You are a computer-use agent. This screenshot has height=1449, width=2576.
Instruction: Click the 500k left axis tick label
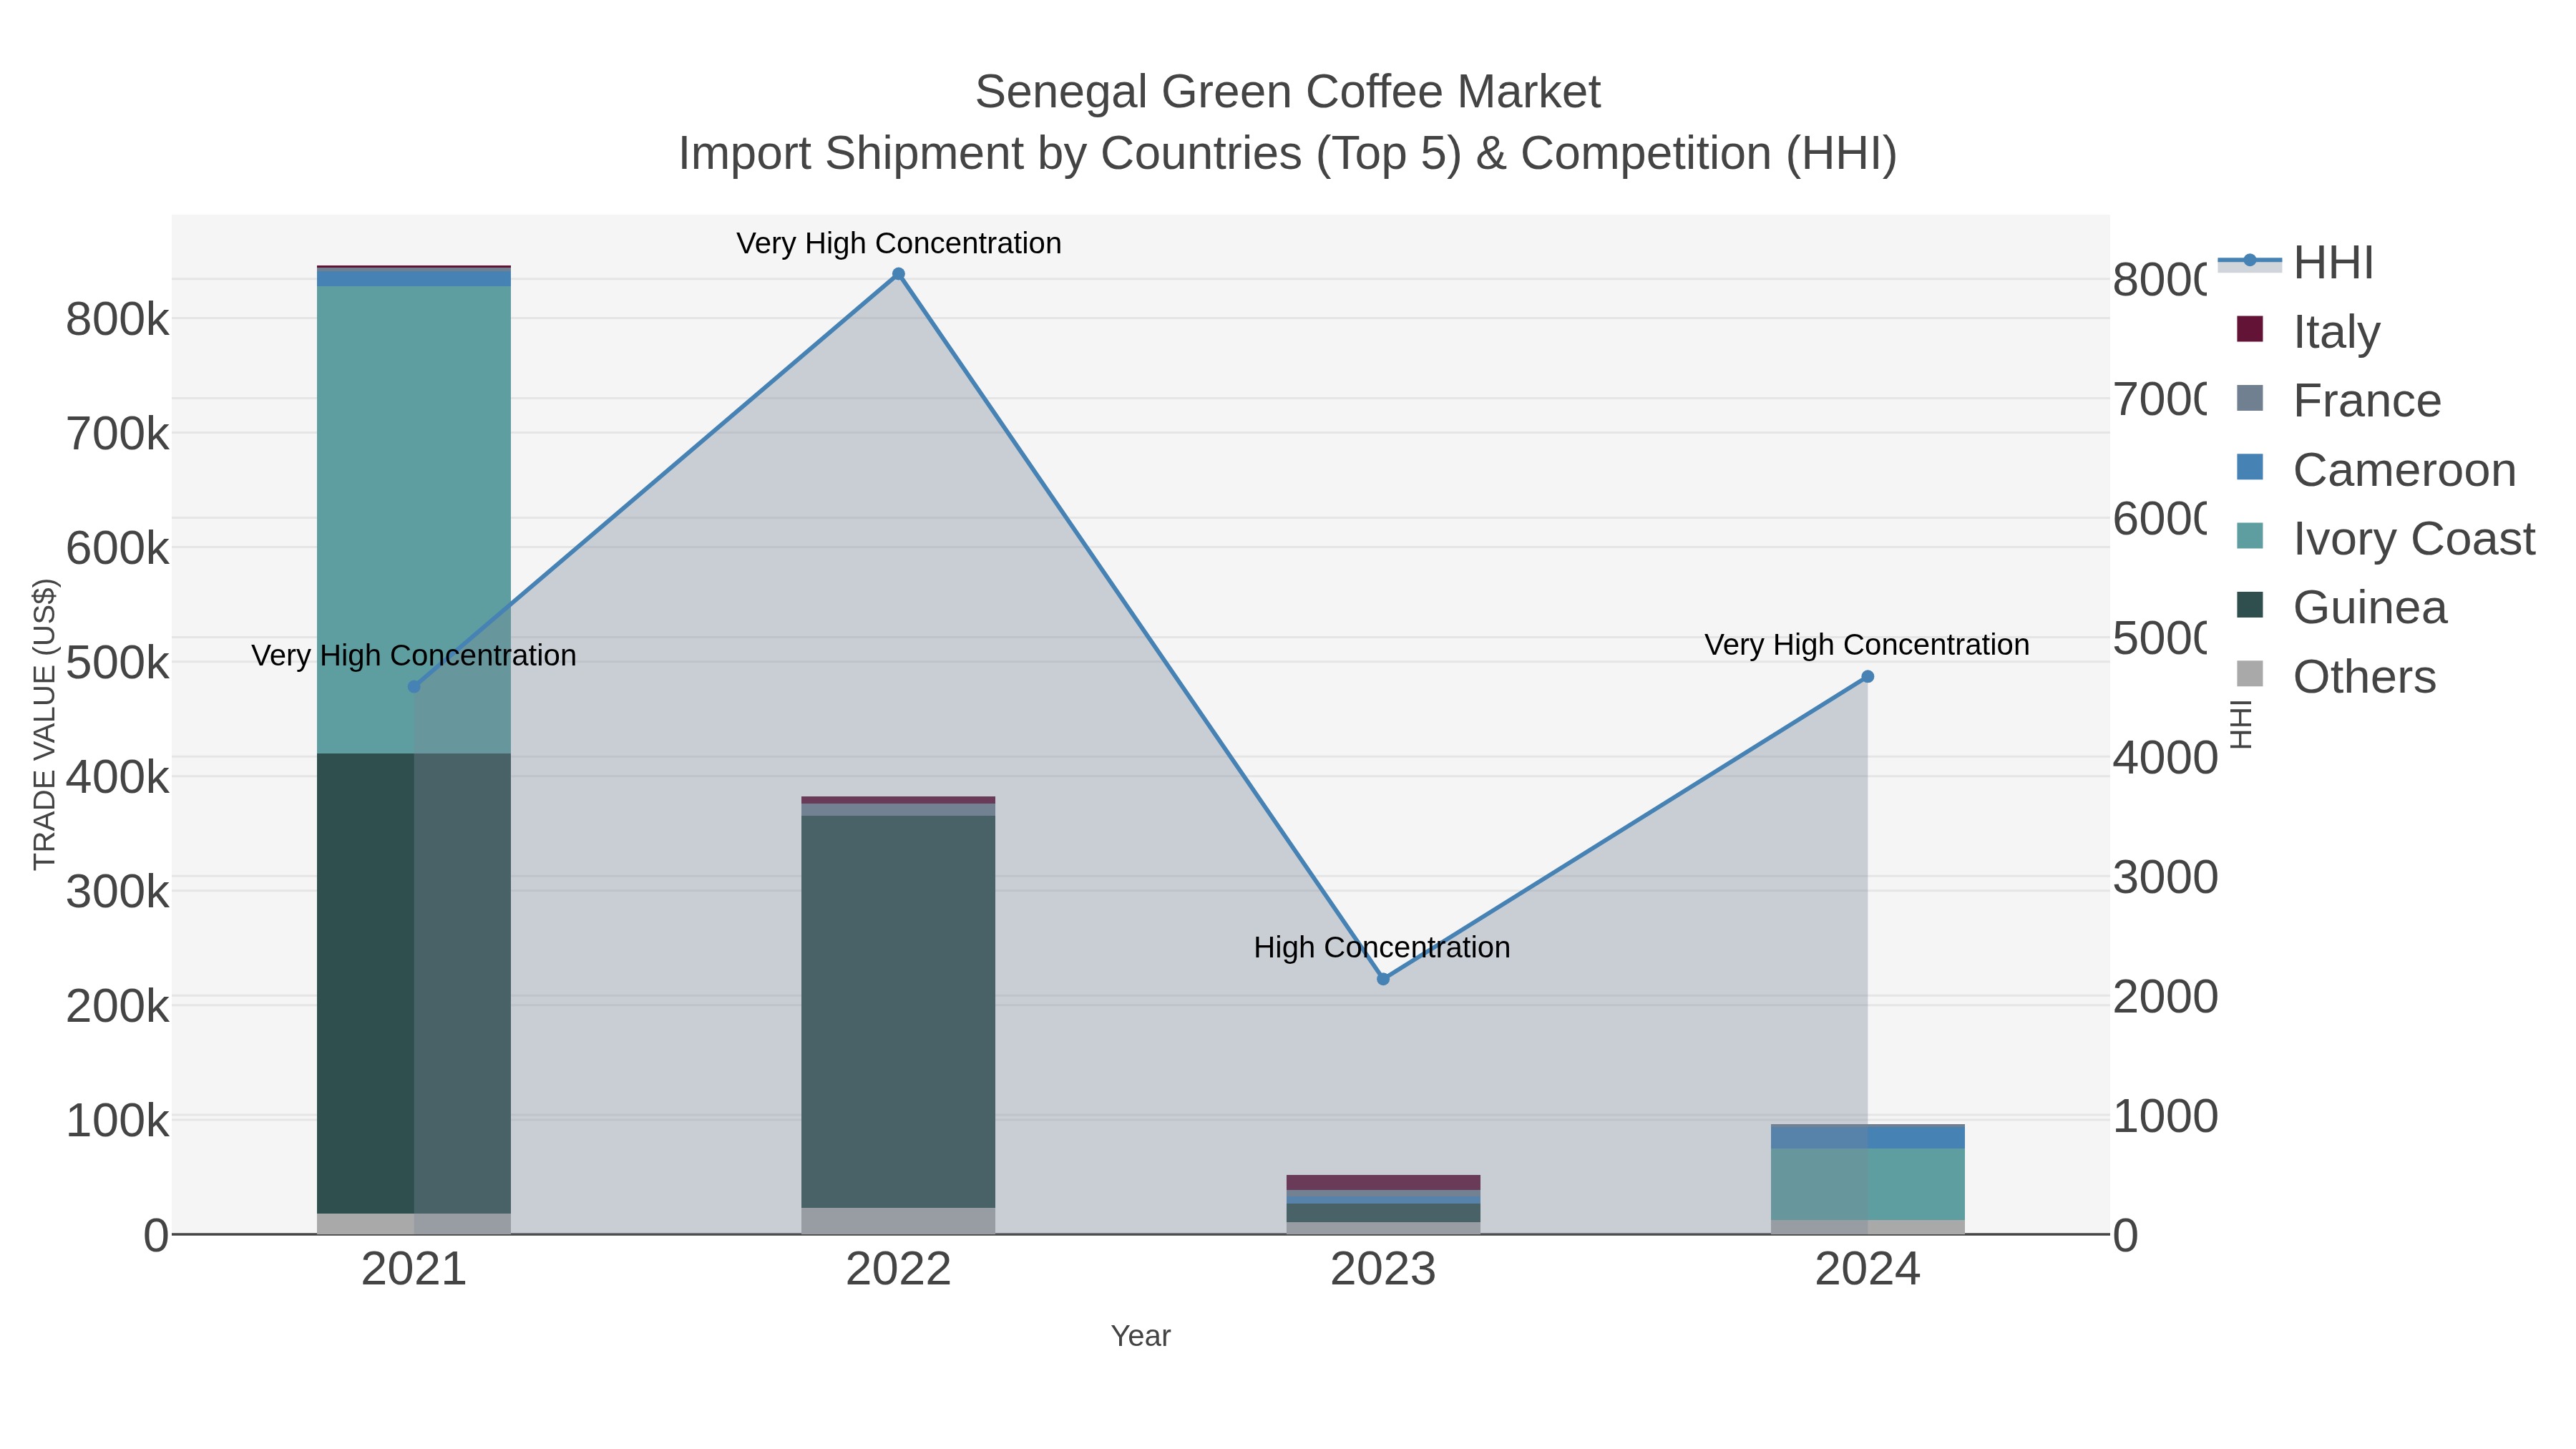118,663
